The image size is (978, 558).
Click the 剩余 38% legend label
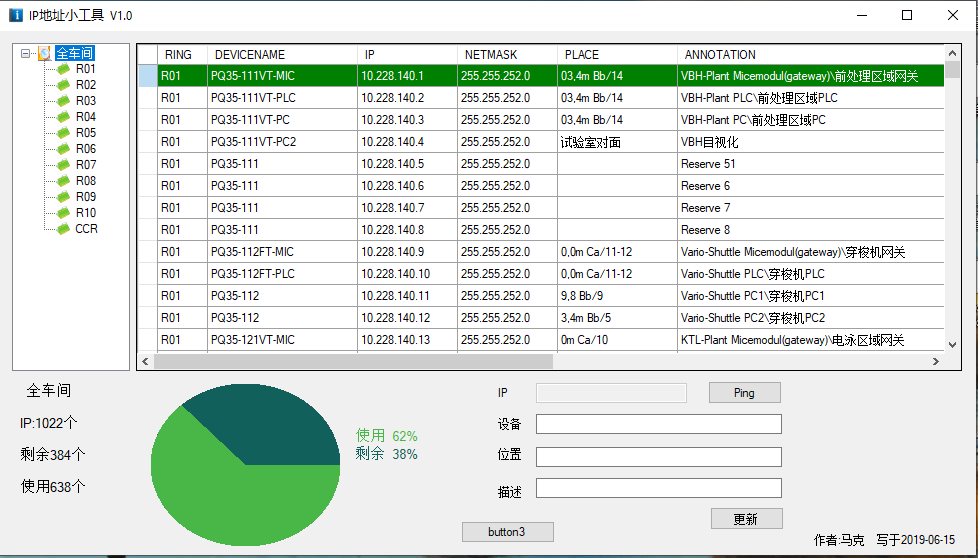387,454
